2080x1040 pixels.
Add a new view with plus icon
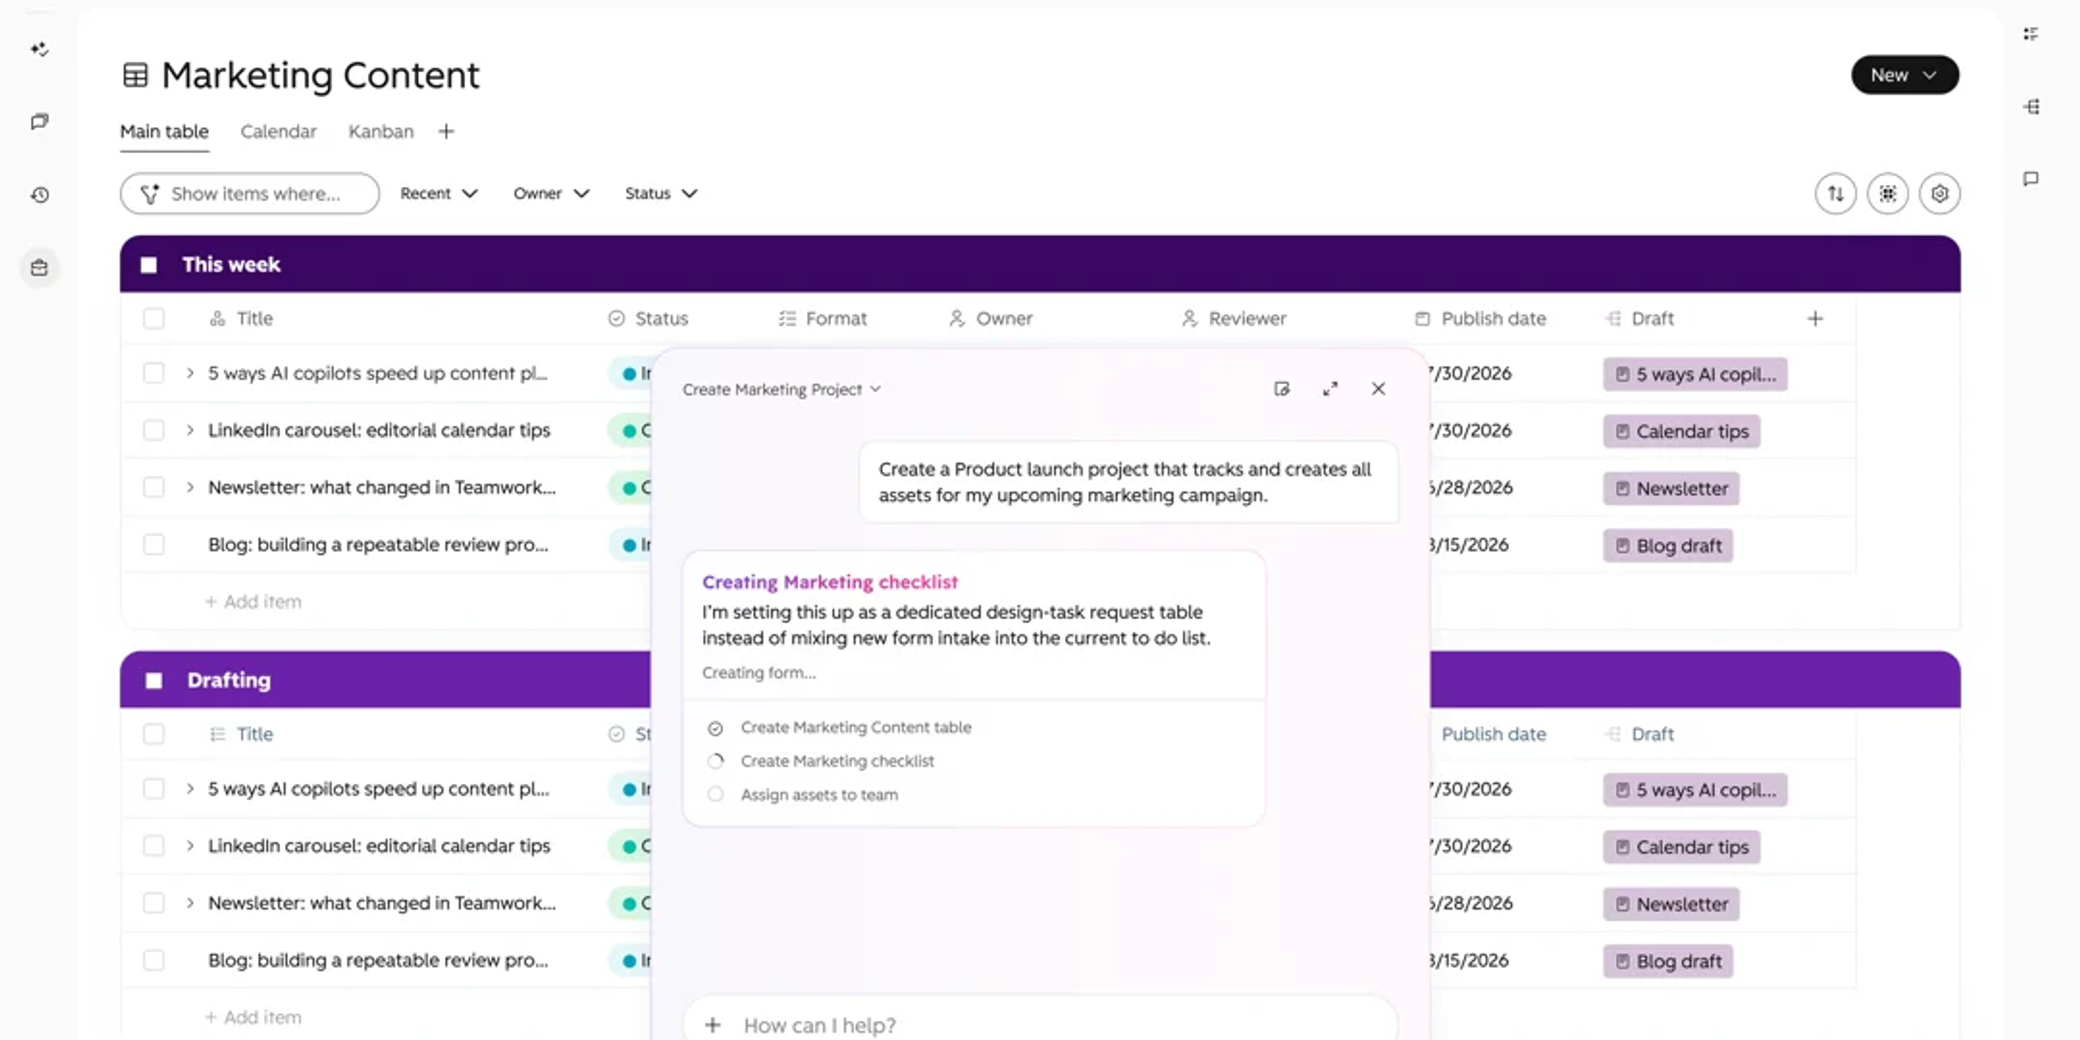coord(446,131)
